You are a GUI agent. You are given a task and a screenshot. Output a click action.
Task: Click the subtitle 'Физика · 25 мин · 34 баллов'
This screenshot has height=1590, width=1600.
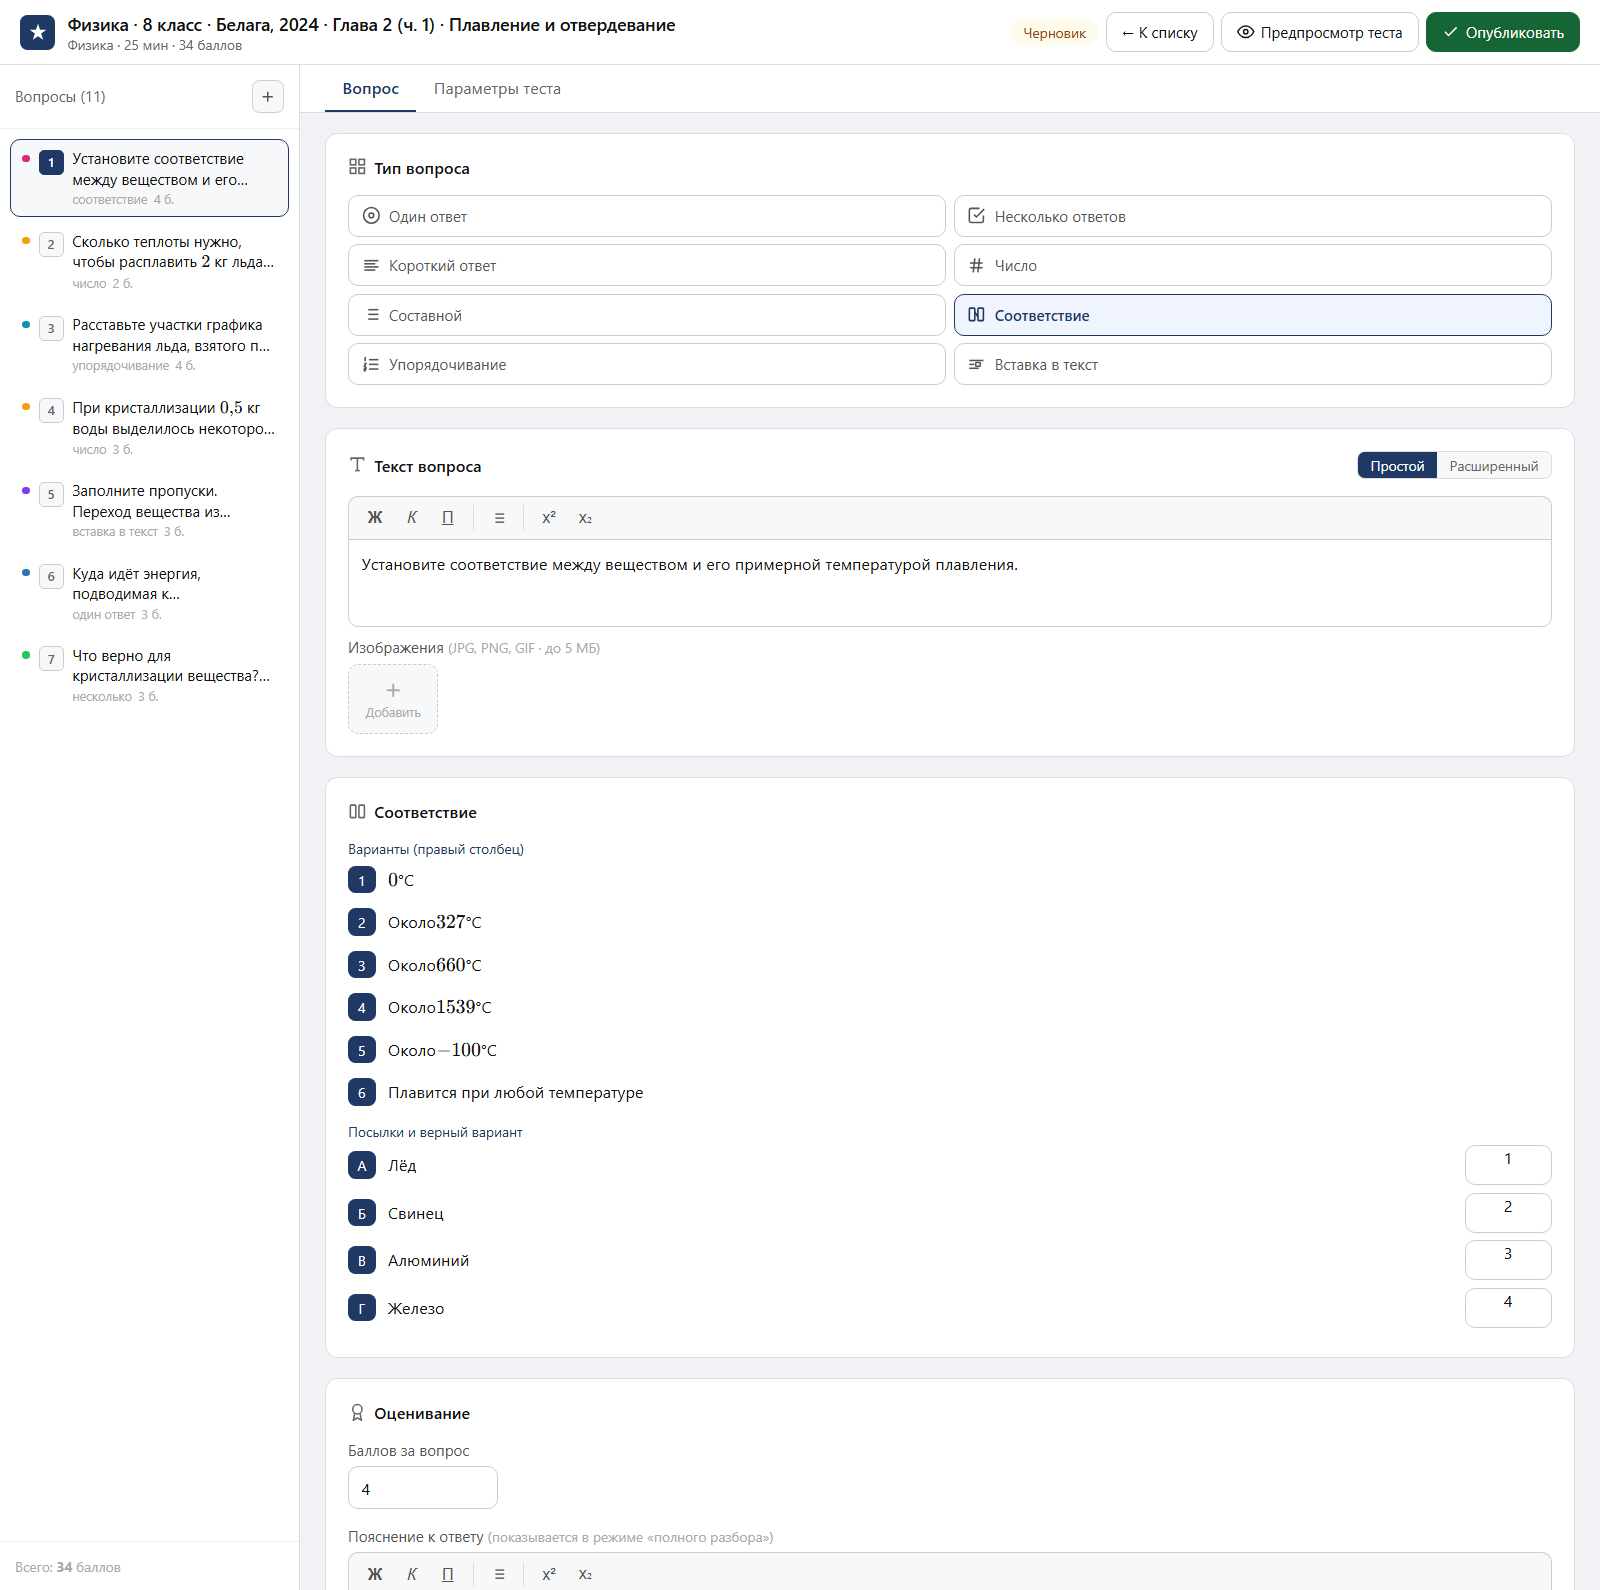pyautogui.click(x=155, y=46)
